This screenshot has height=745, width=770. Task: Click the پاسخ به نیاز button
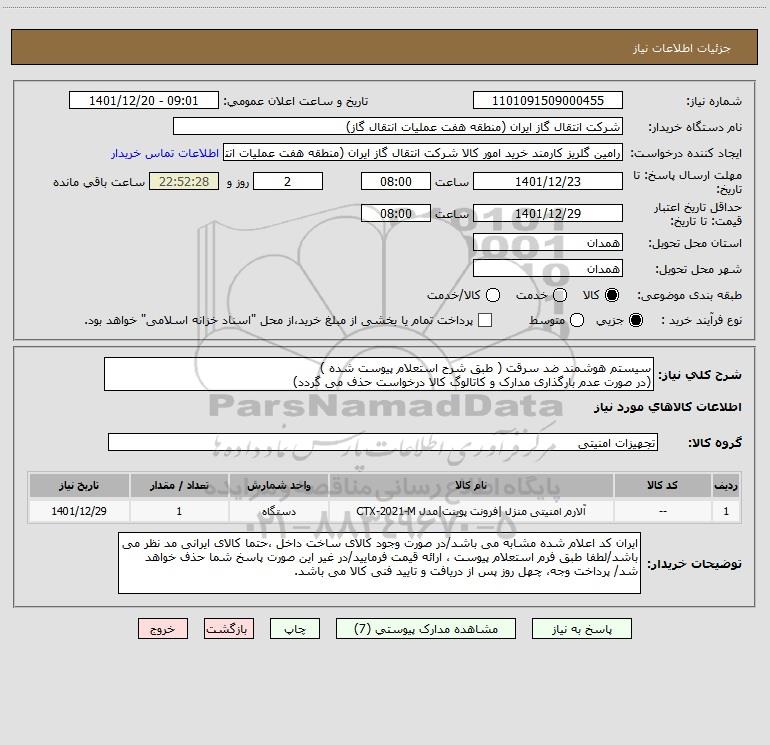click(x=582, y=629)
